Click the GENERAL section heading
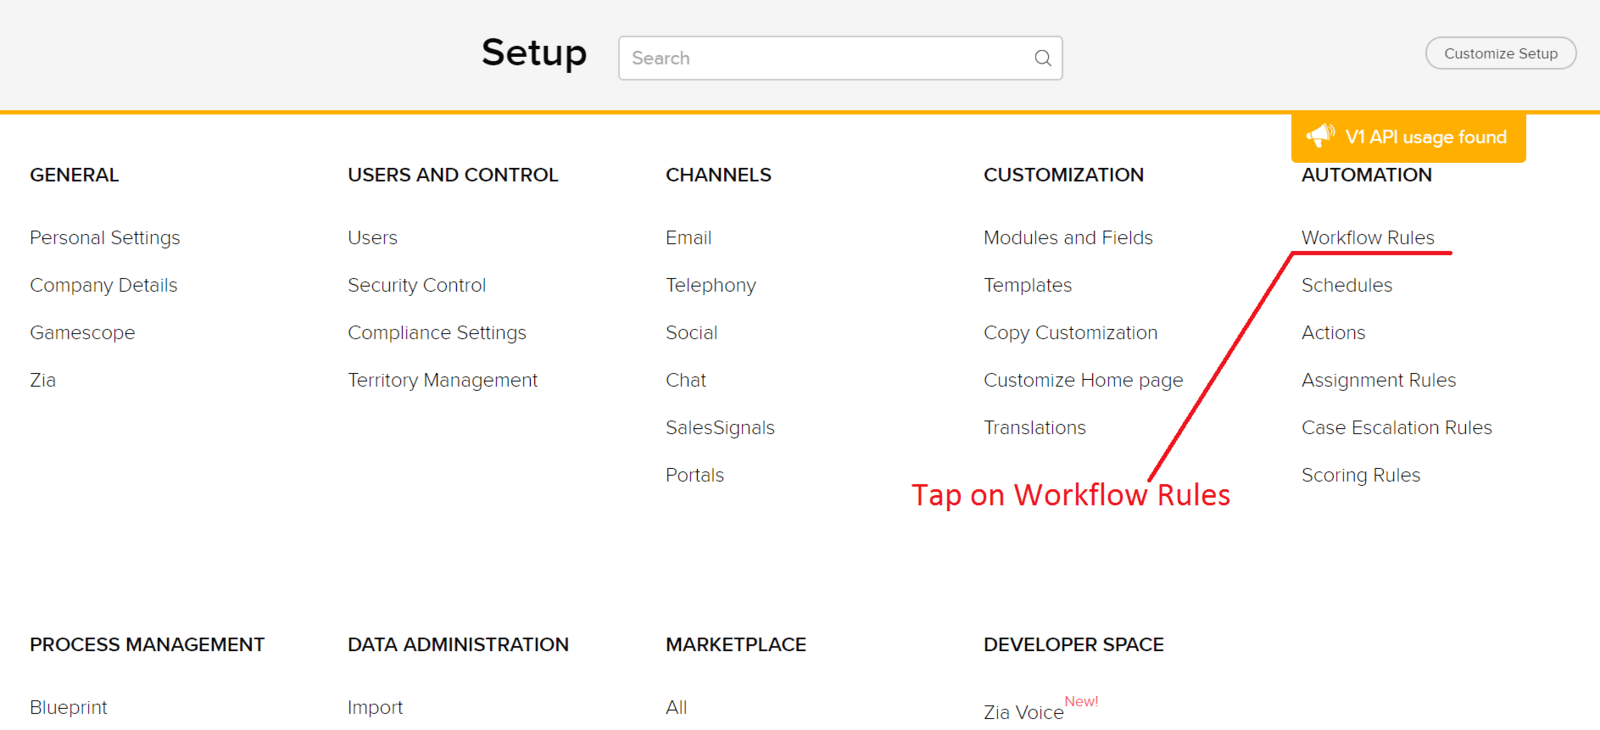1600x730 pixels. tap(74, 175)
